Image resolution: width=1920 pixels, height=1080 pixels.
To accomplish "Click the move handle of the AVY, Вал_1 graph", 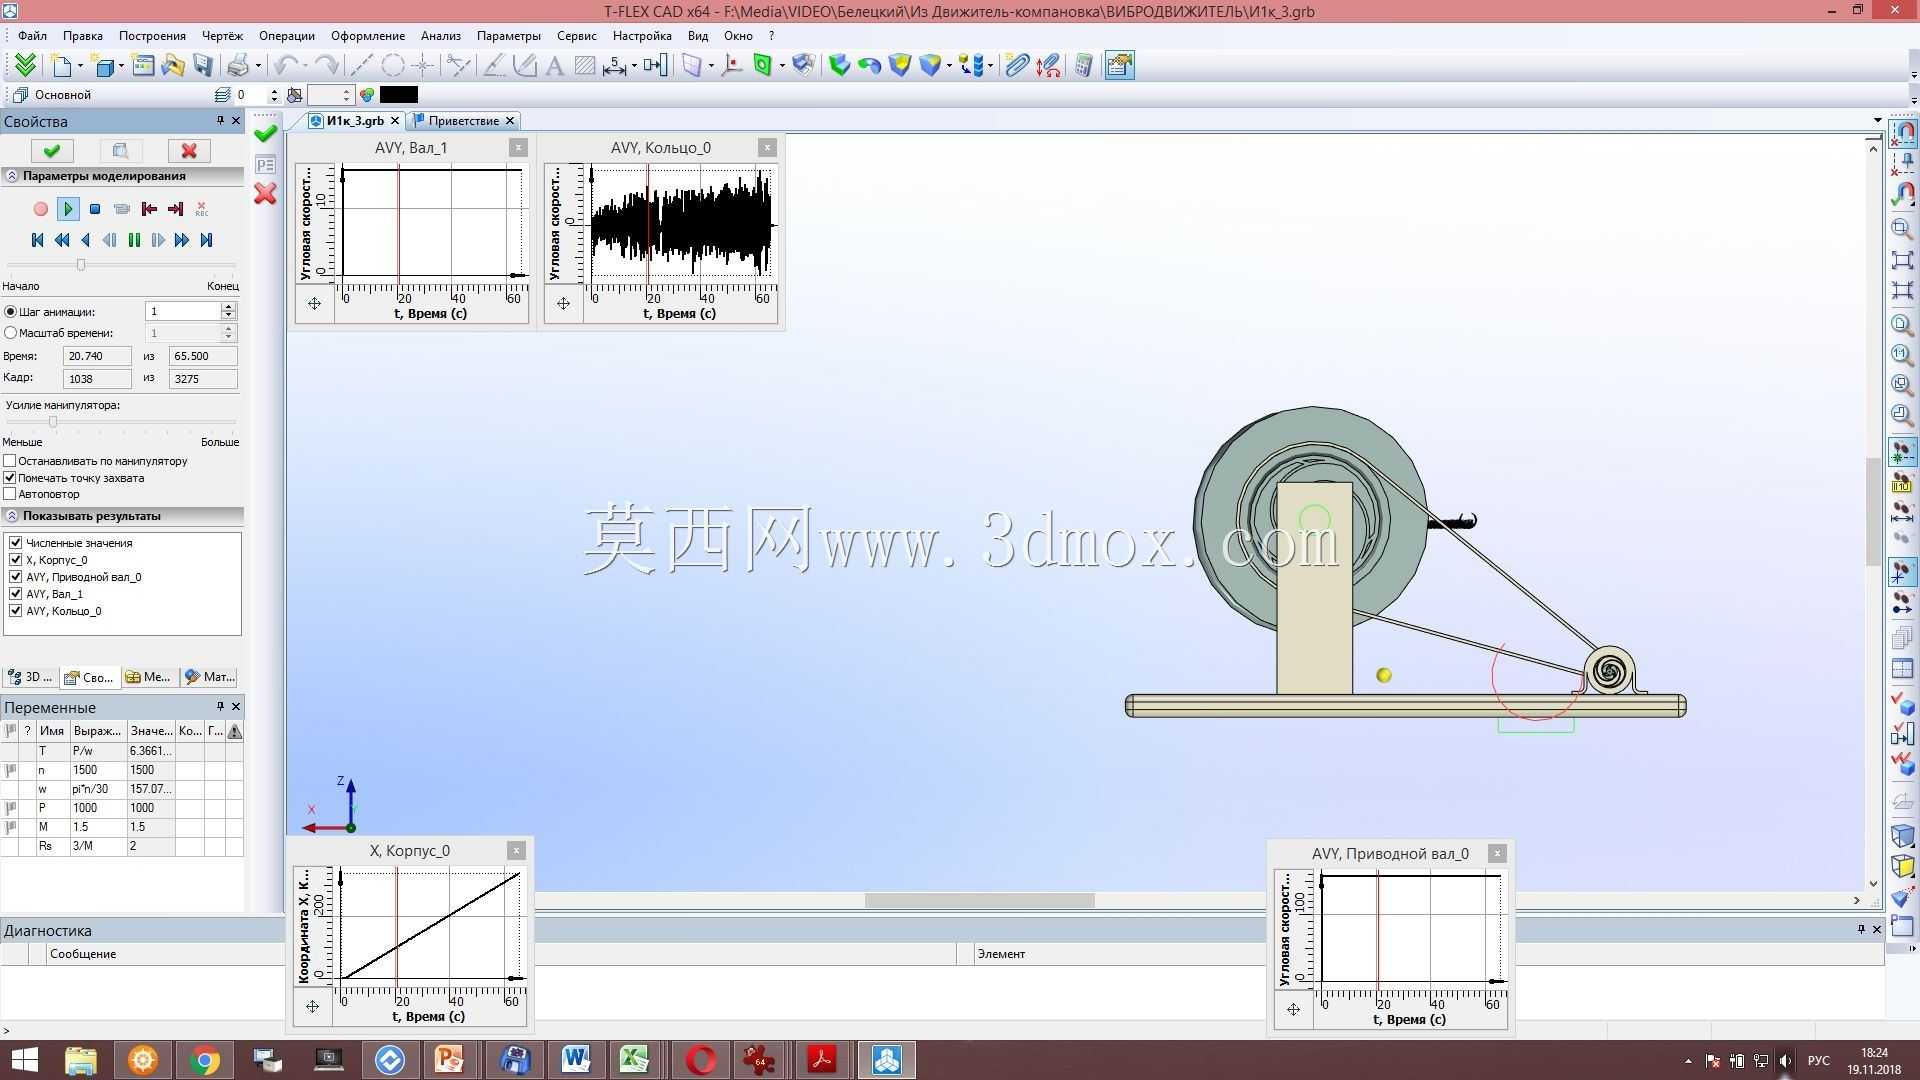I will (x=314, y=304).
